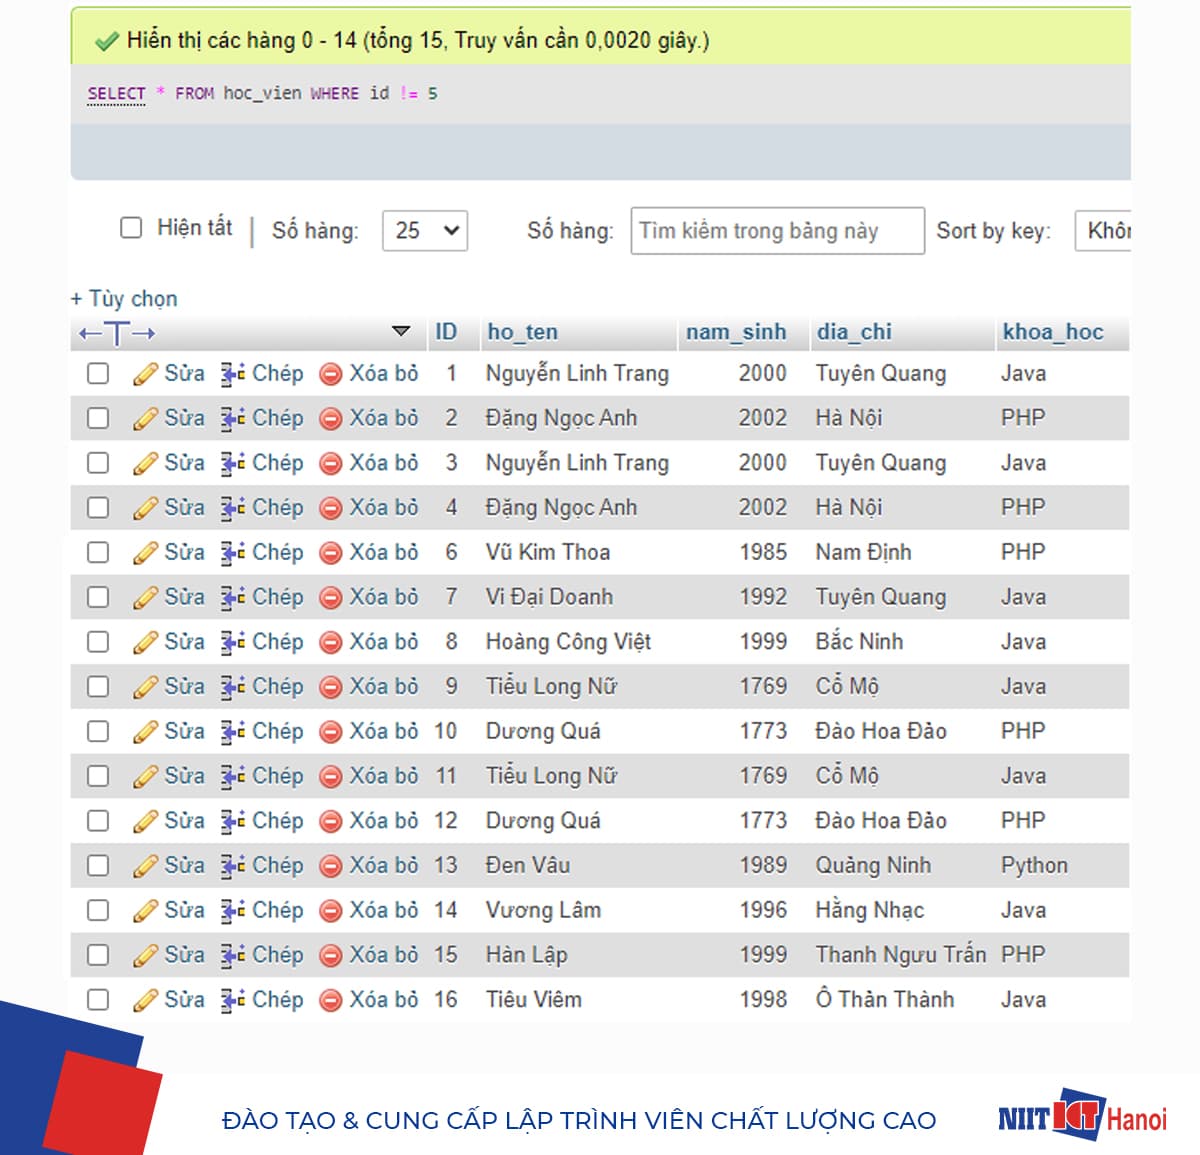Click the red delete icon for Hàn Lập row

tap(330, 956)
